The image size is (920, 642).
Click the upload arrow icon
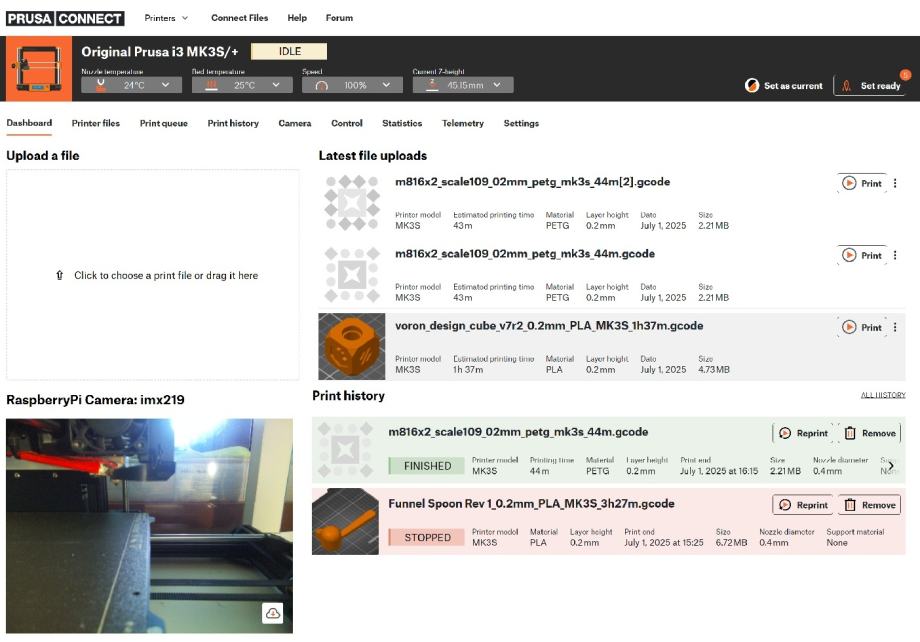59,275
